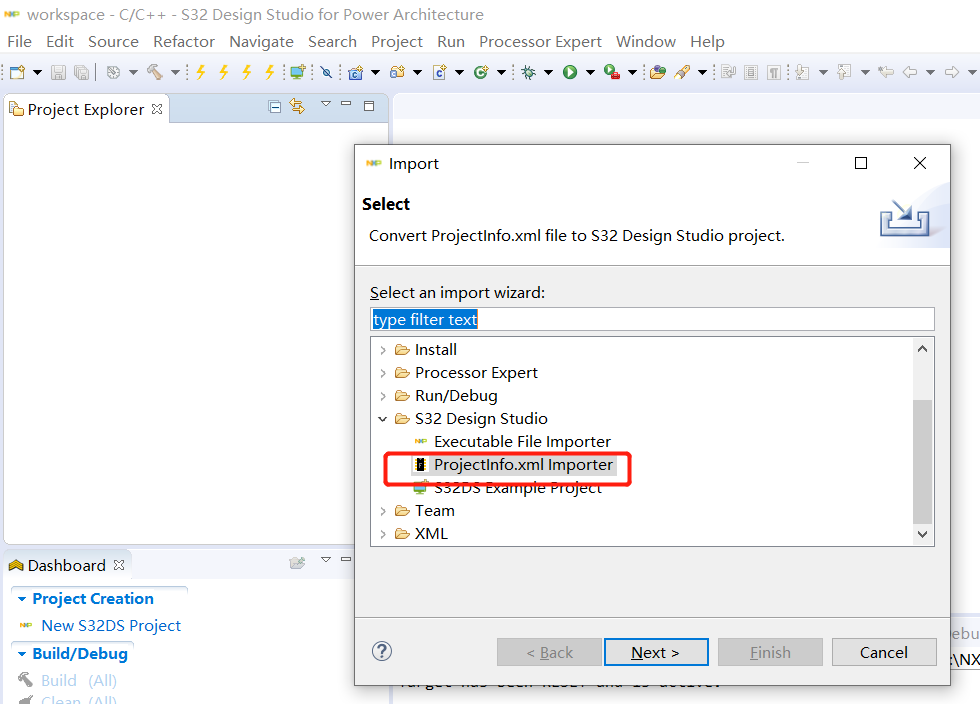Expand the Run/Debug folder
This screenshot has height=704, width=980.
(383, 396)
